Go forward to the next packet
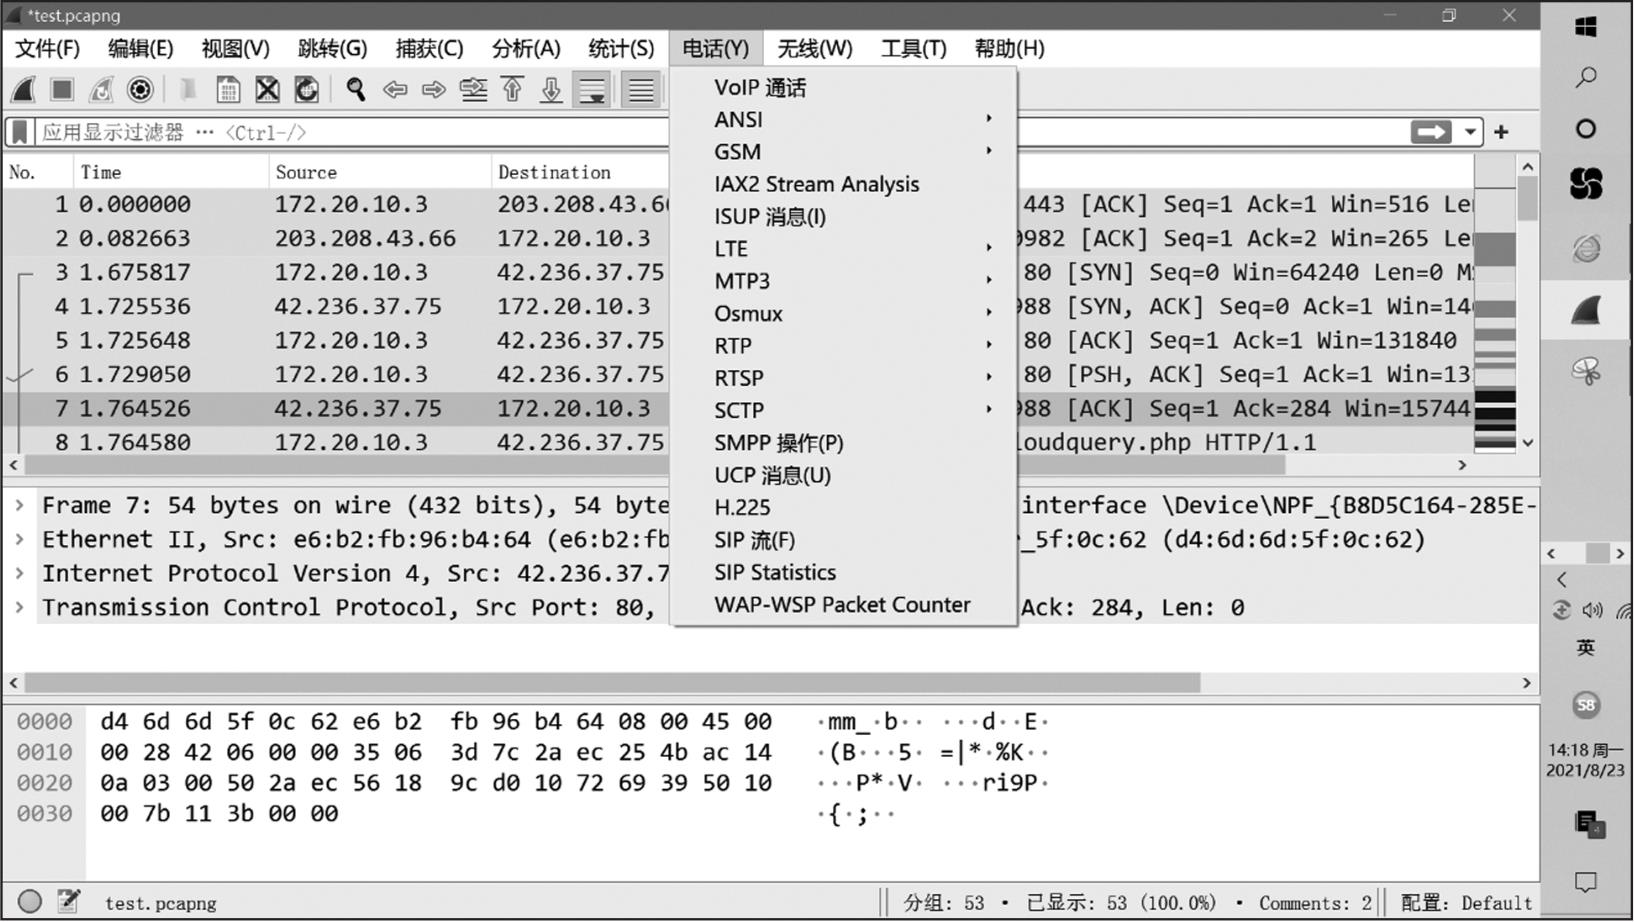1634x922 pixels. click(x=434, y=90)
